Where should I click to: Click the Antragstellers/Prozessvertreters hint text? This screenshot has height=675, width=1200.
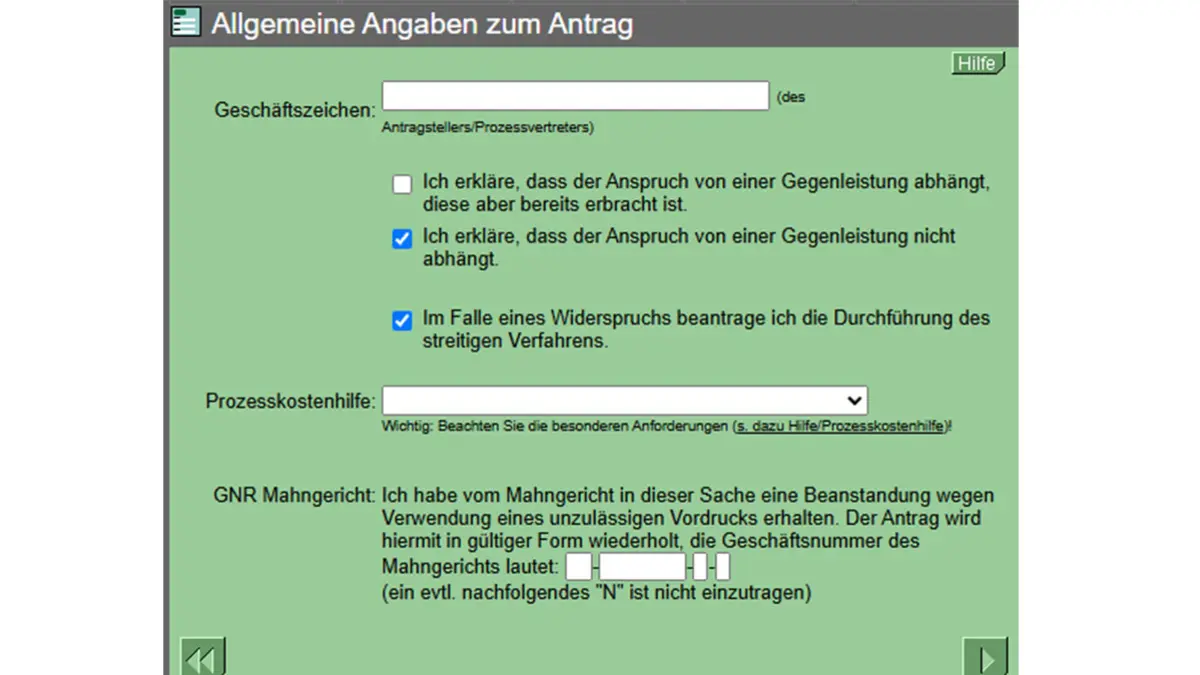pos(488,127)
